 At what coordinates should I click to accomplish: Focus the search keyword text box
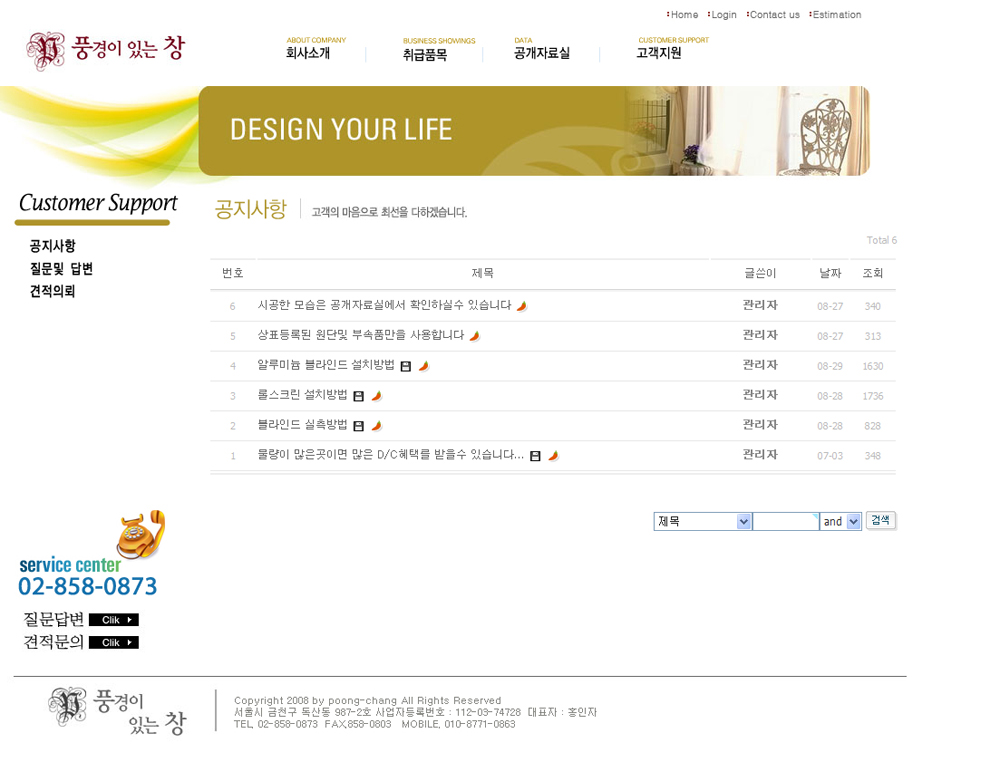pyautogui.click(x=785, y=522)
